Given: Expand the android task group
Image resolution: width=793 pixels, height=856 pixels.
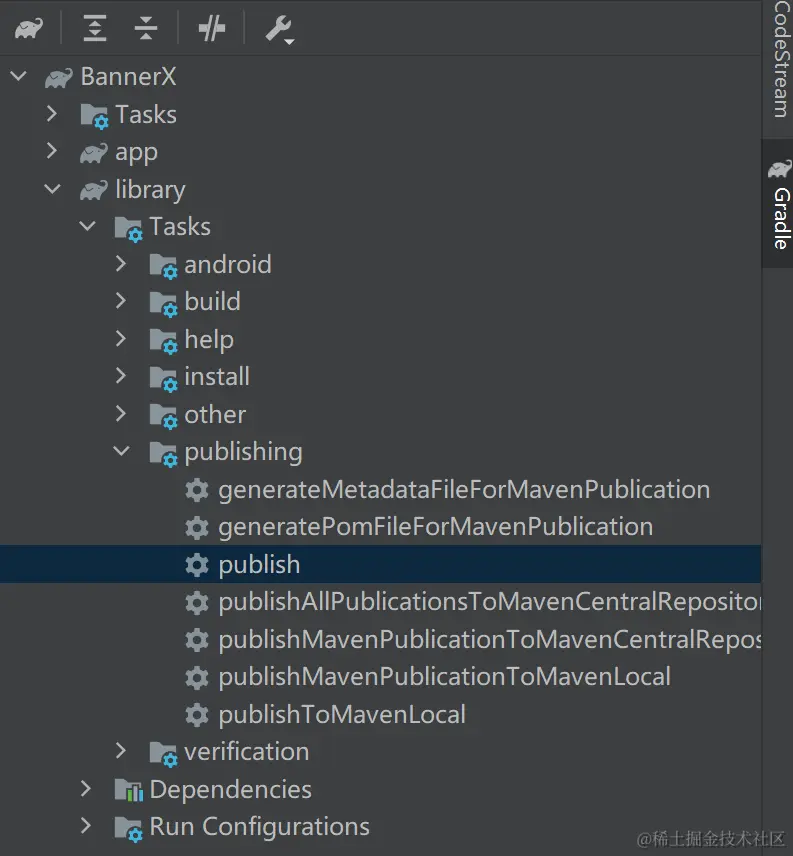Looking at the screenshot, I should (122, 264).
